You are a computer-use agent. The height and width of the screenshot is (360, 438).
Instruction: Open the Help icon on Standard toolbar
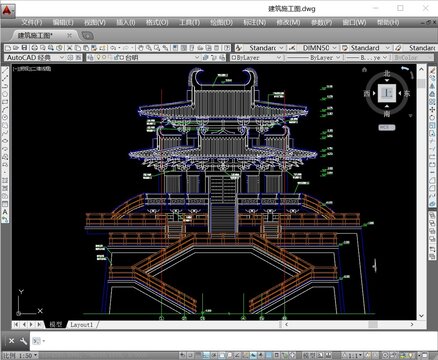pos(227,48)
